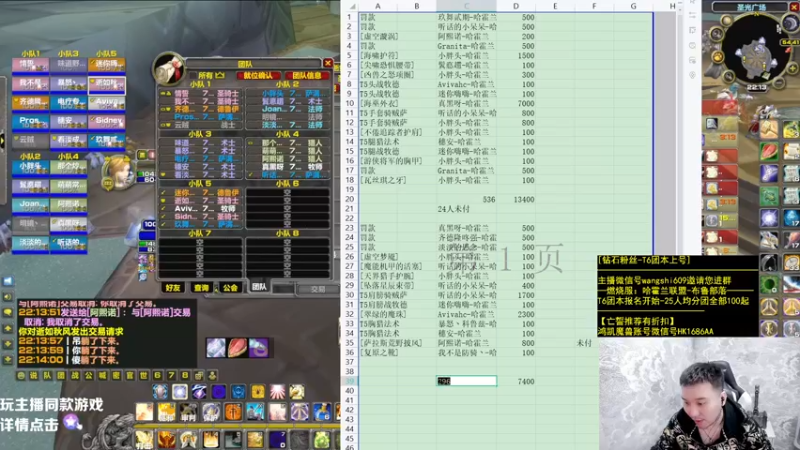Select Aviv... priest row in 小队 5
The height and width of the screenshot is (450, 800).
pyautogui.click(x=201, y=209)
